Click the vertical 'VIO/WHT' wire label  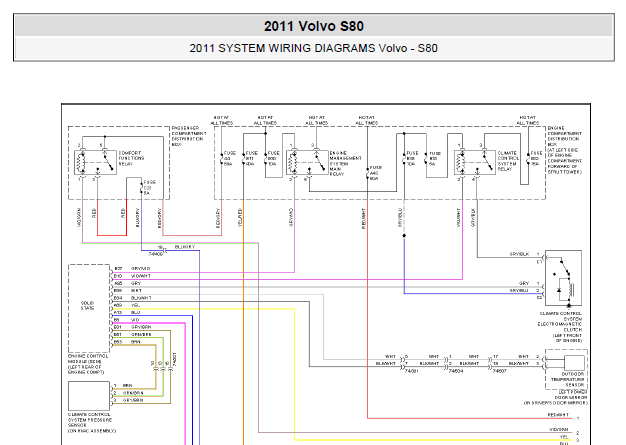[459, 218]
